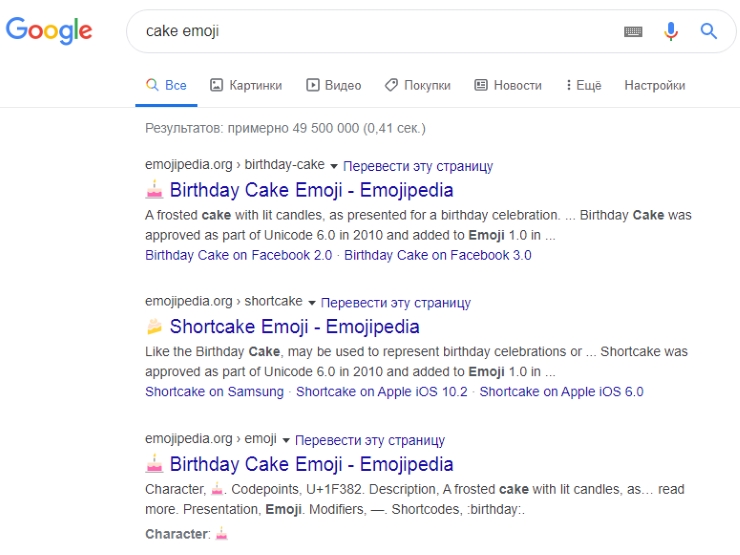Switch to the Покупки tab
Screen dimensions: 740x555
(417, 85)
